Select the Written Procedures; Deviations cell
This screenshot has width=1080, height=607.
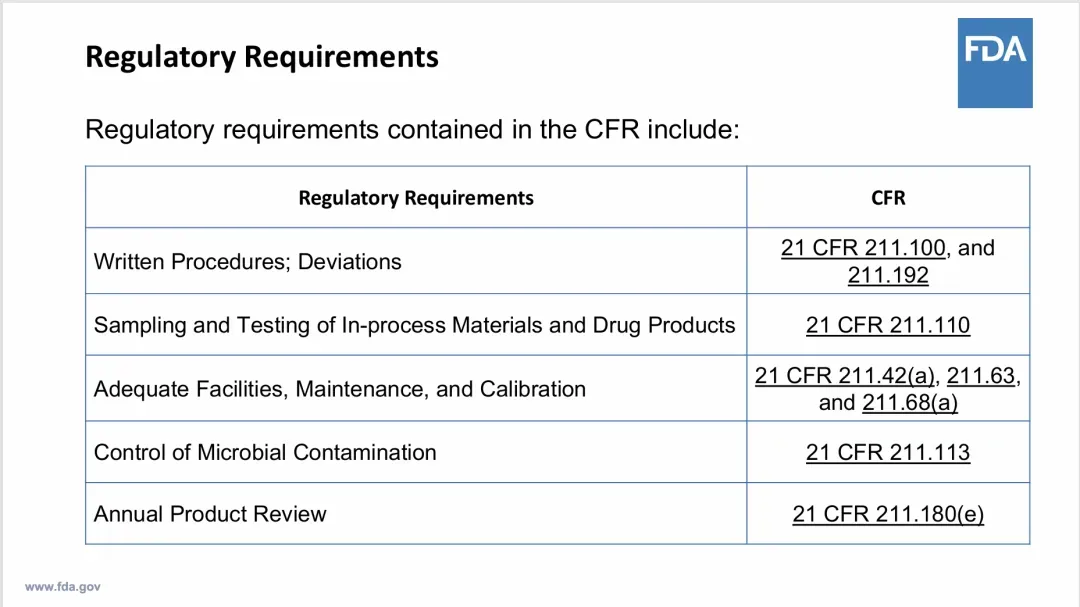tap(247, 262)
